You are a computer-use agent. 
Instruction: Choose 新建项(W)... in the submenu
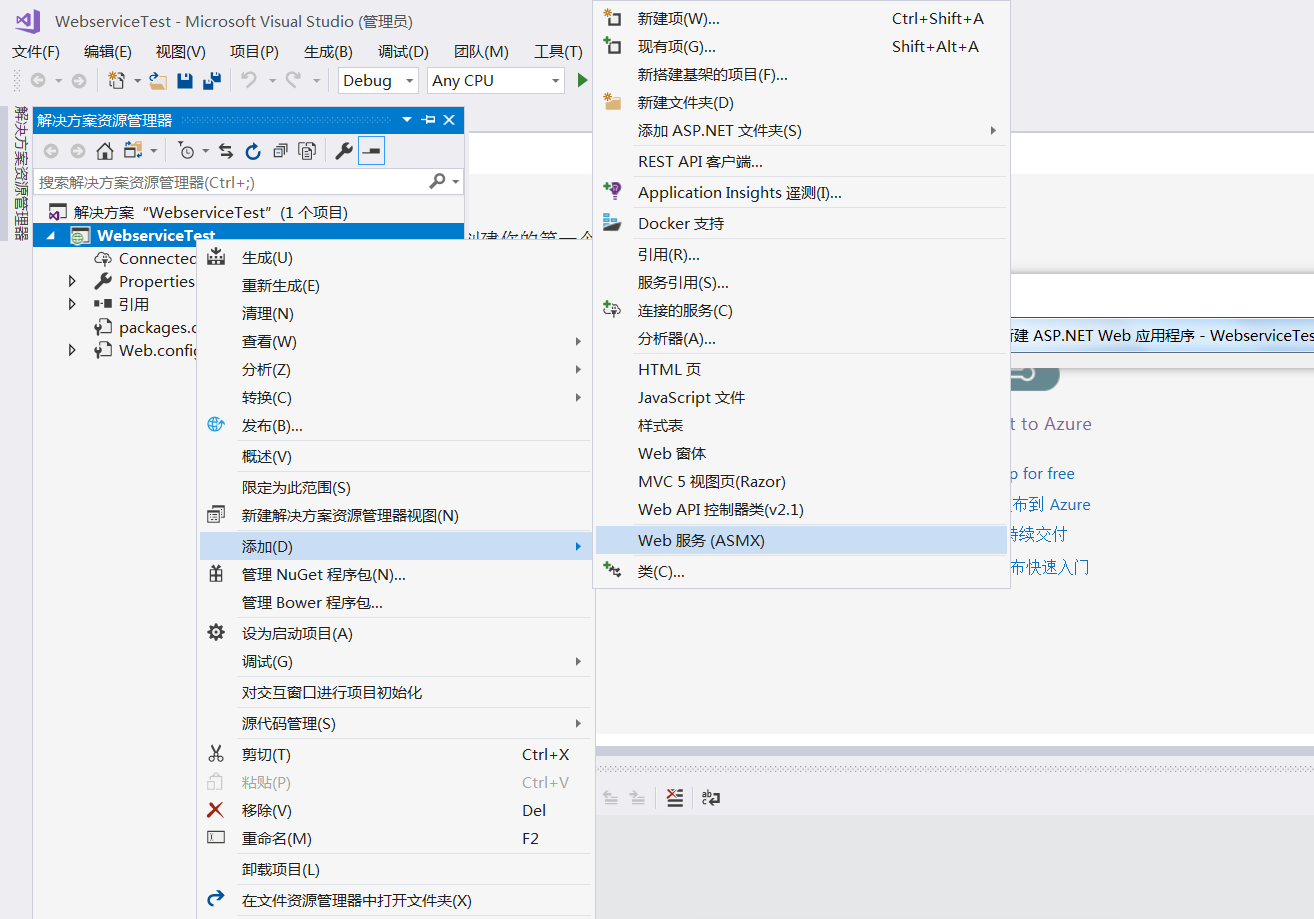(x=801, y=18)
